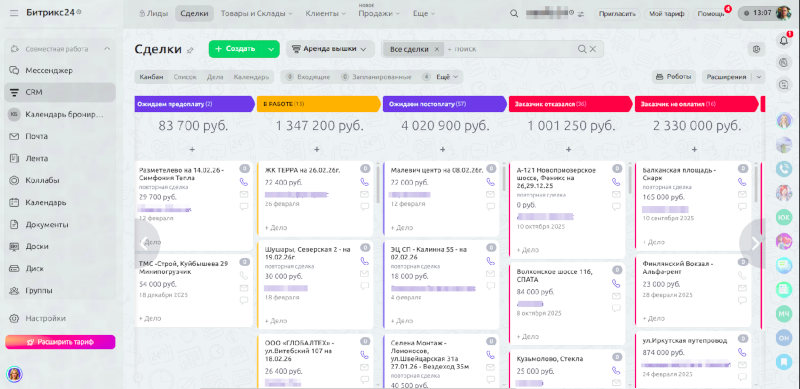Image resolution: width=800 pixels, height=389 pixels.
Task: Remove the Все сделки filter chip
Action: 437,49
